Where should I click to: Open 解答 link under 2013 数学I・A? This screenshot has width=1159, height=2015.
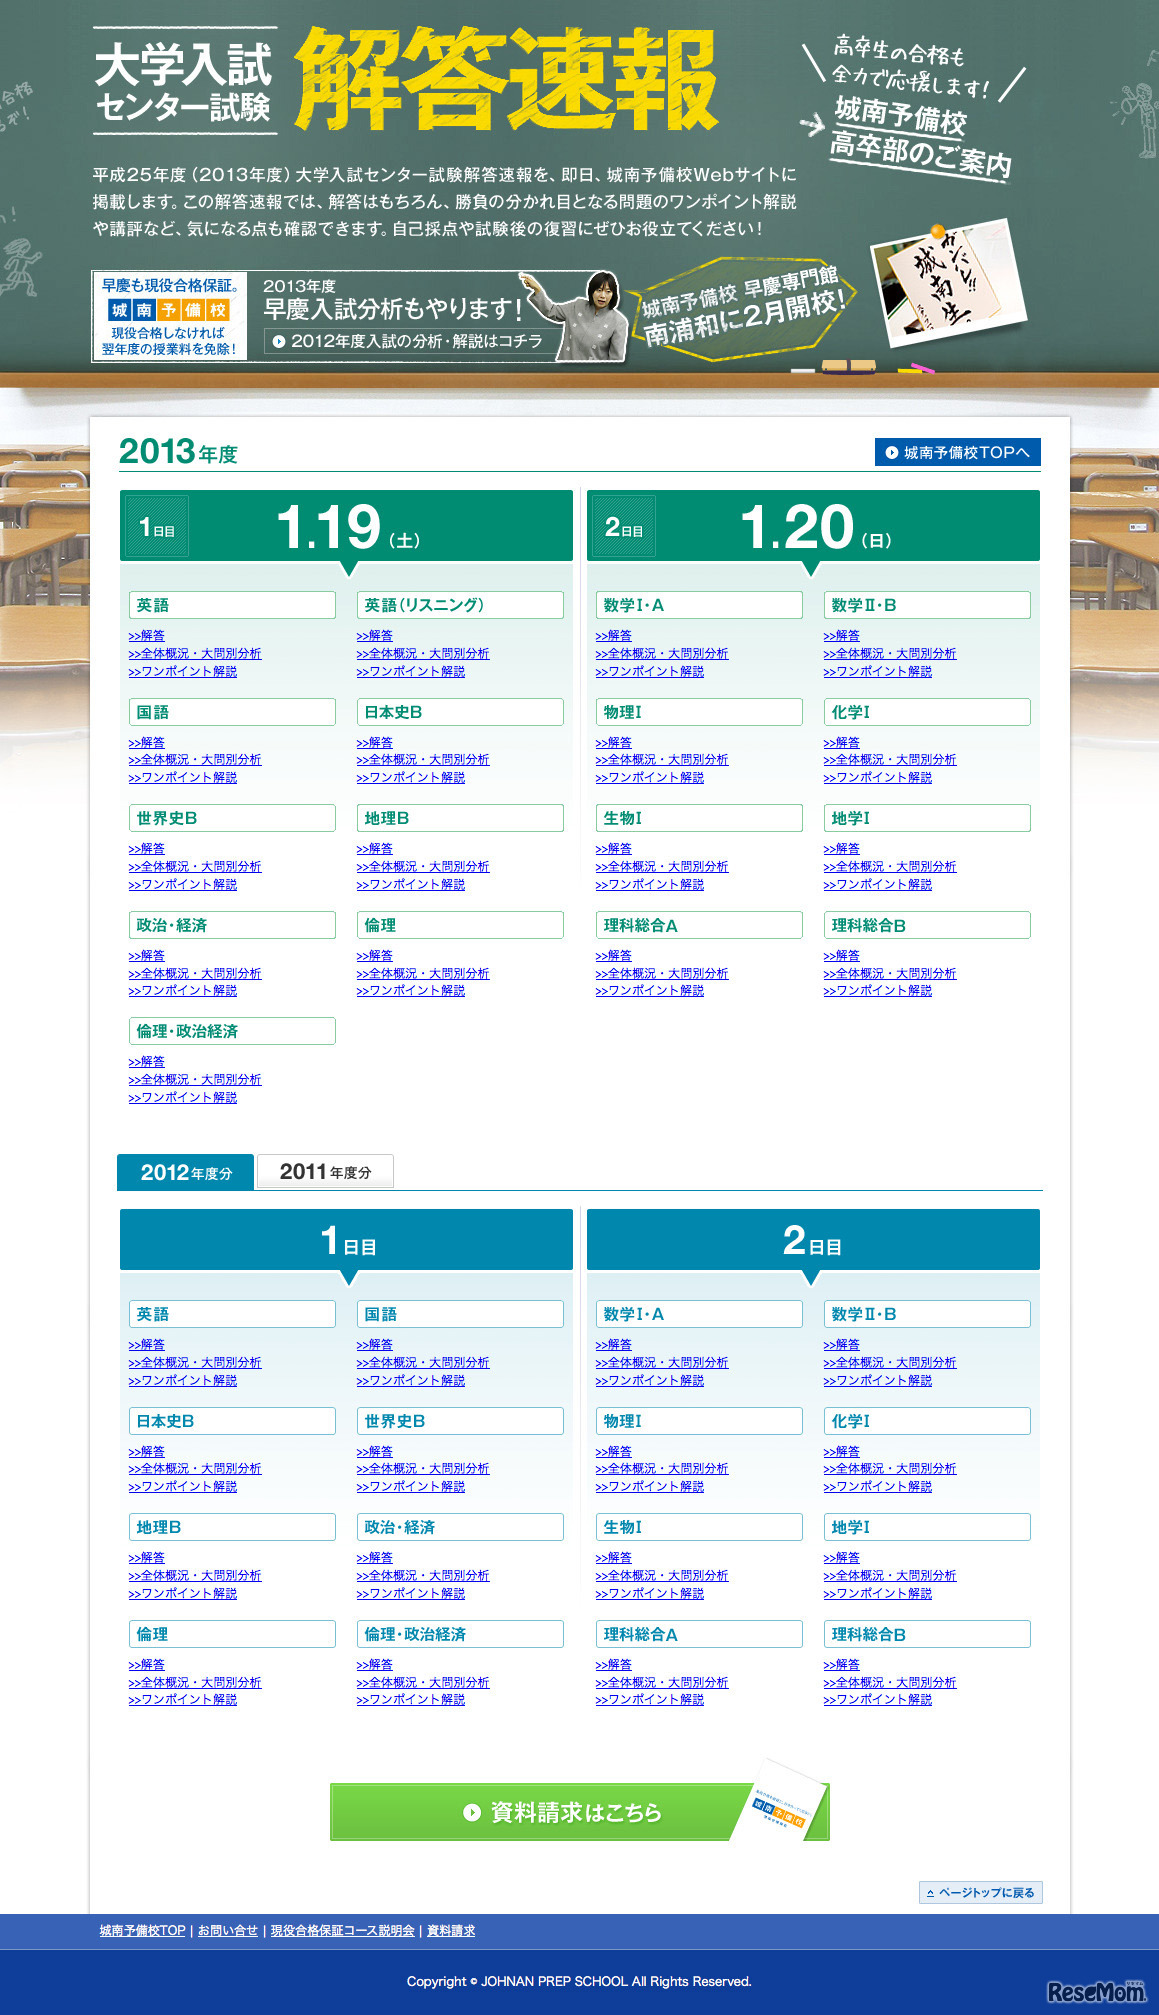click(613, 635)
